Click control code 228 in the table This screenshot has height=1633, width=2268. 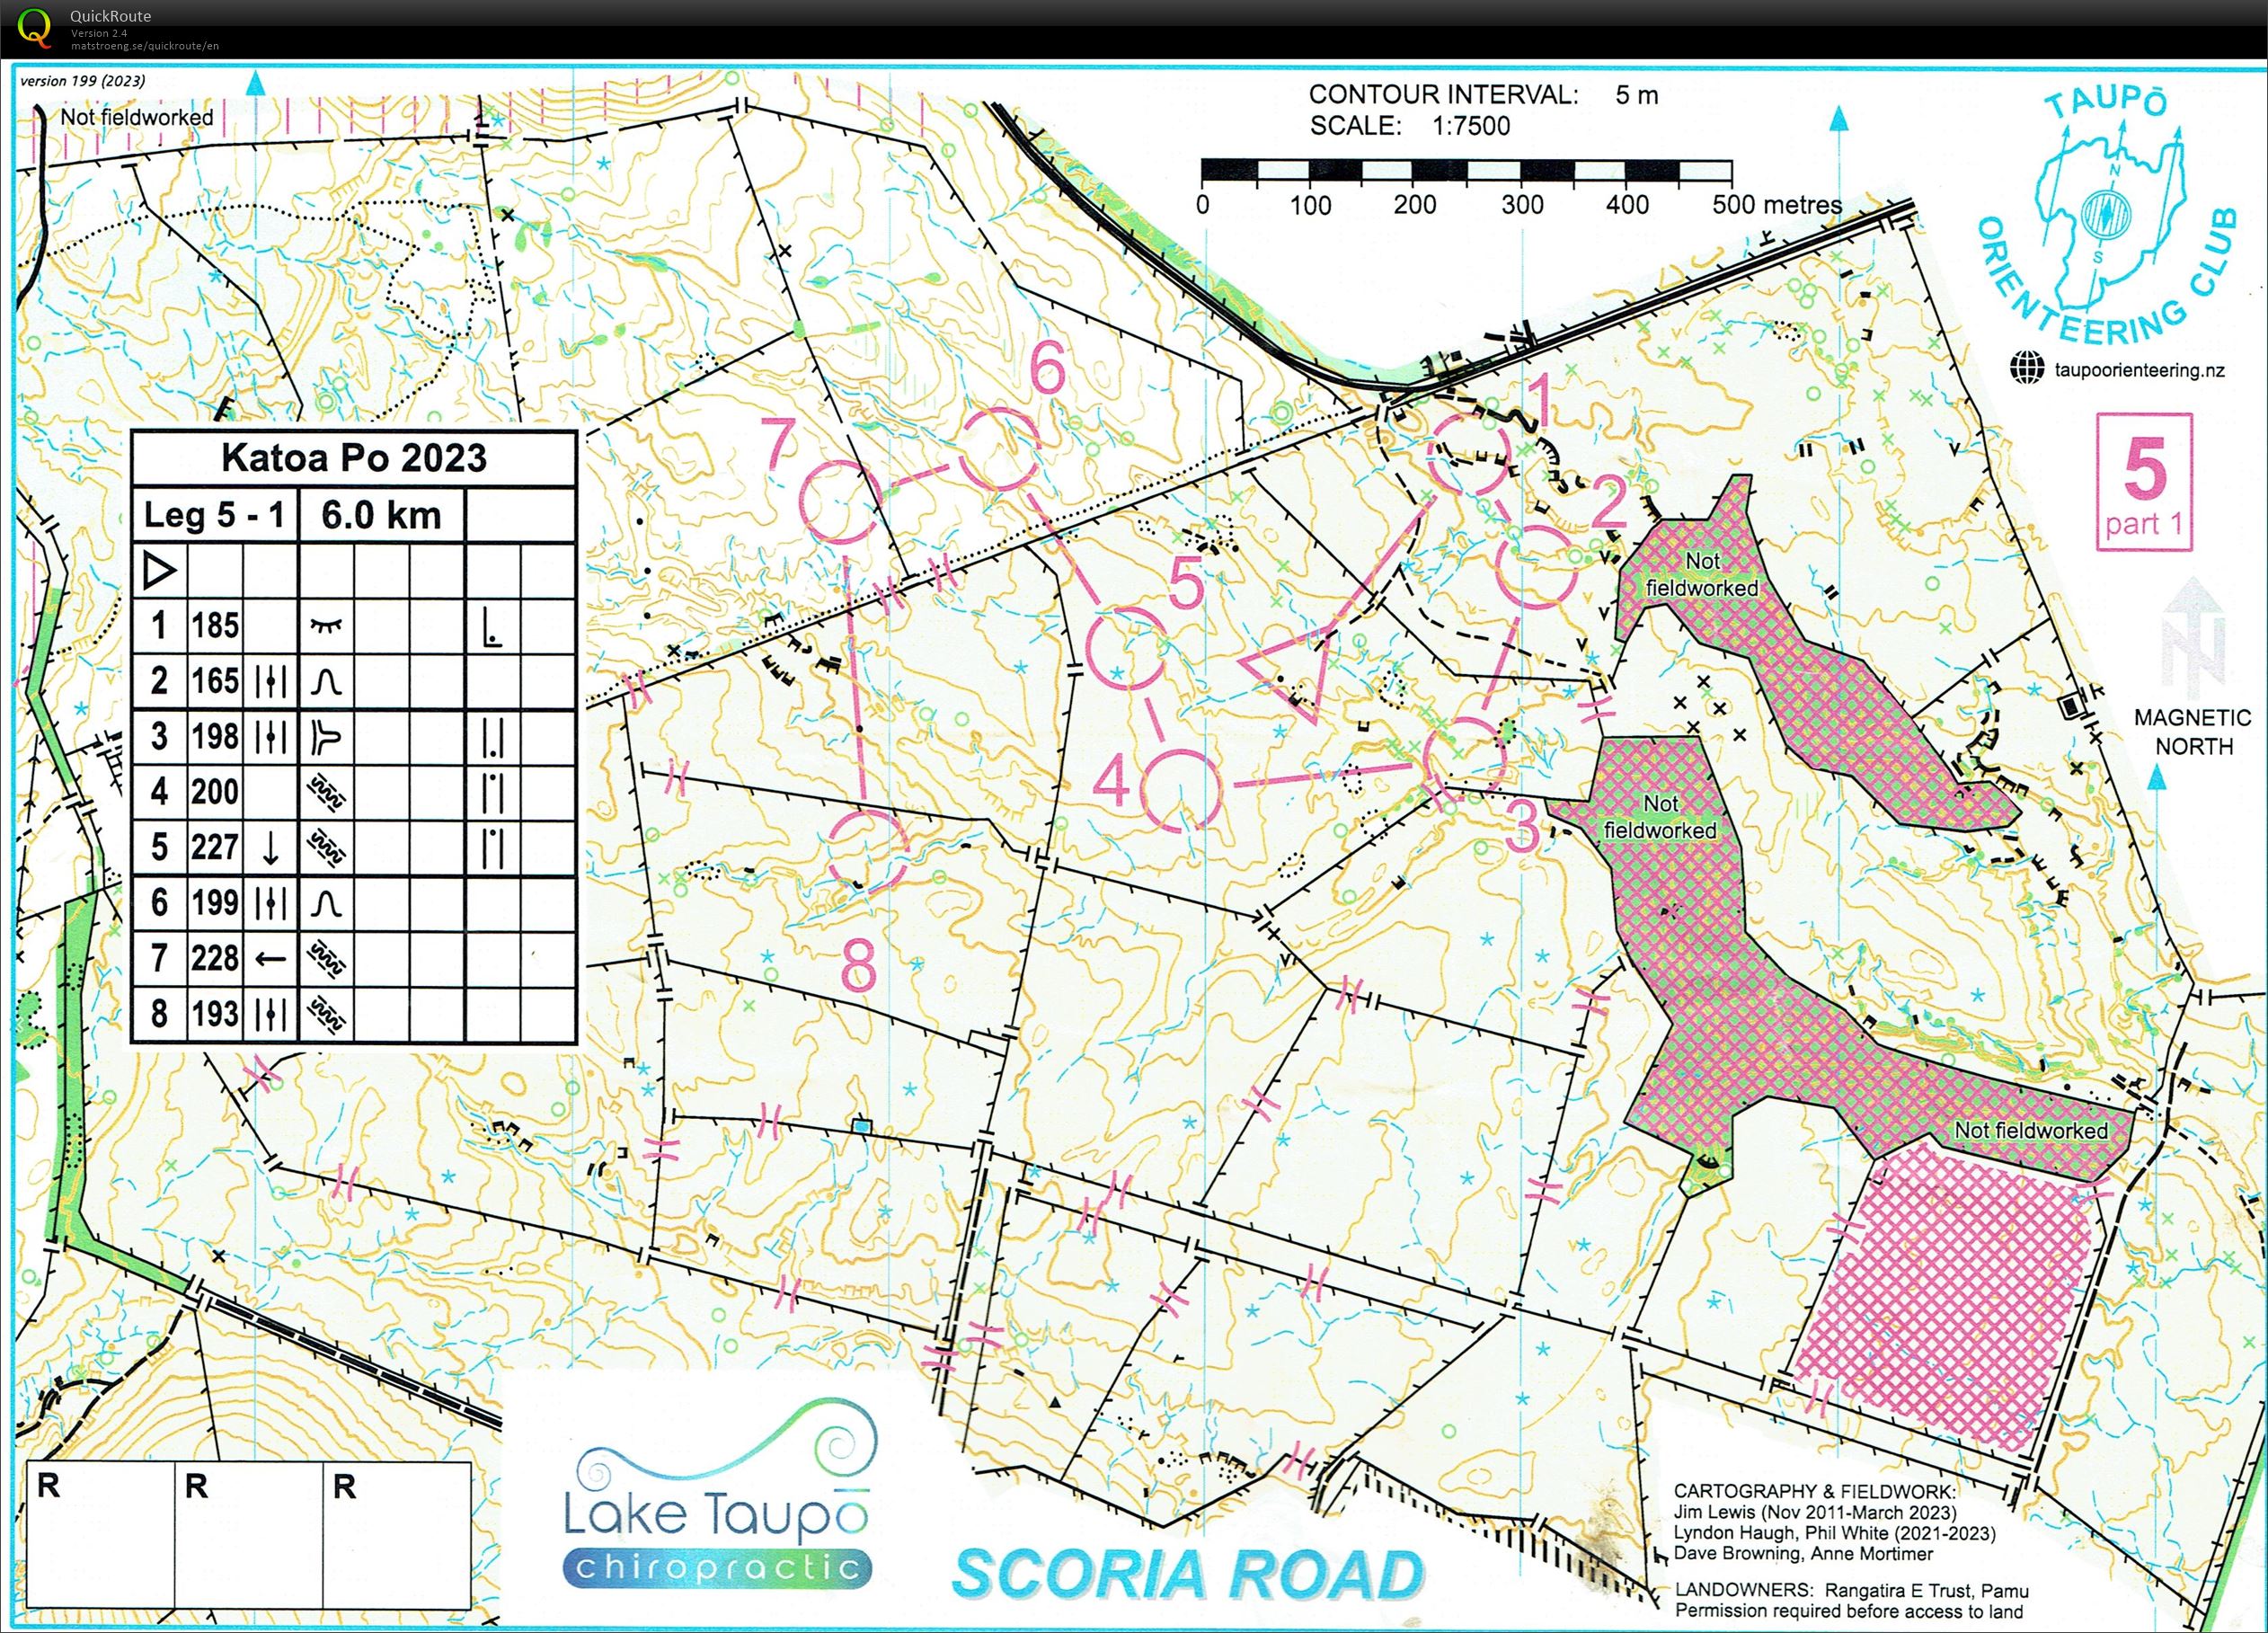tap(215, 958)
